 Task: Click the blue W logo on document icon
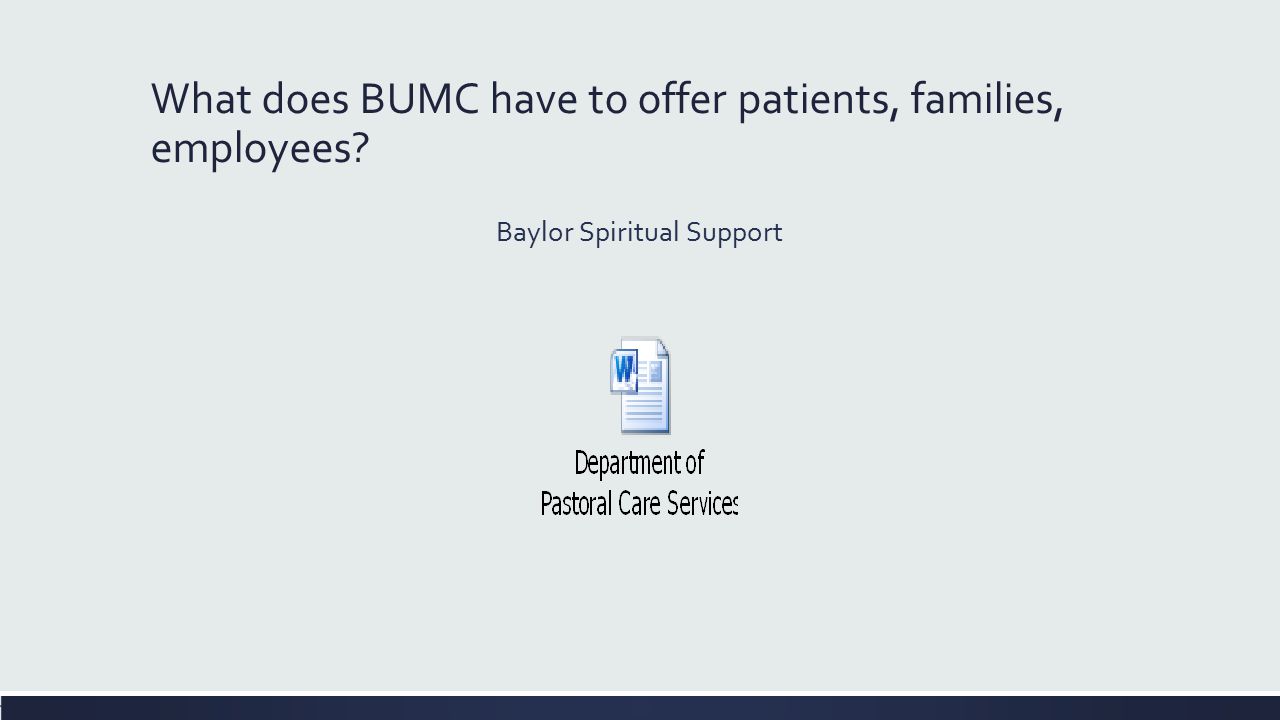tap(624, 371)
